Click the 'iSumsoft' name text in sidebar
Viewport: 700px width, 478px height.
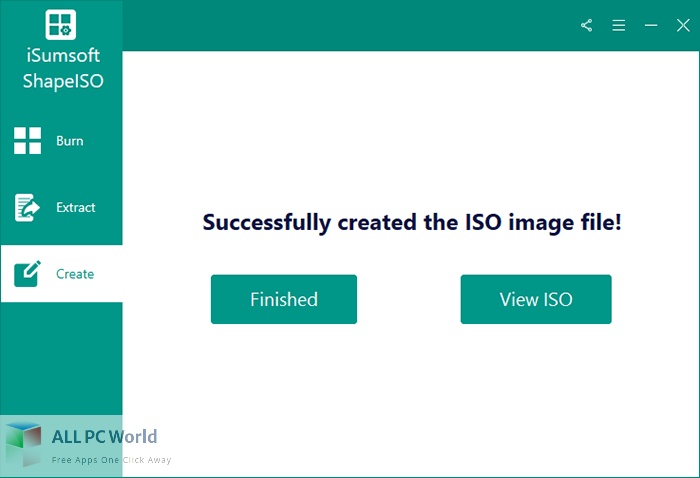click(61, 56)
